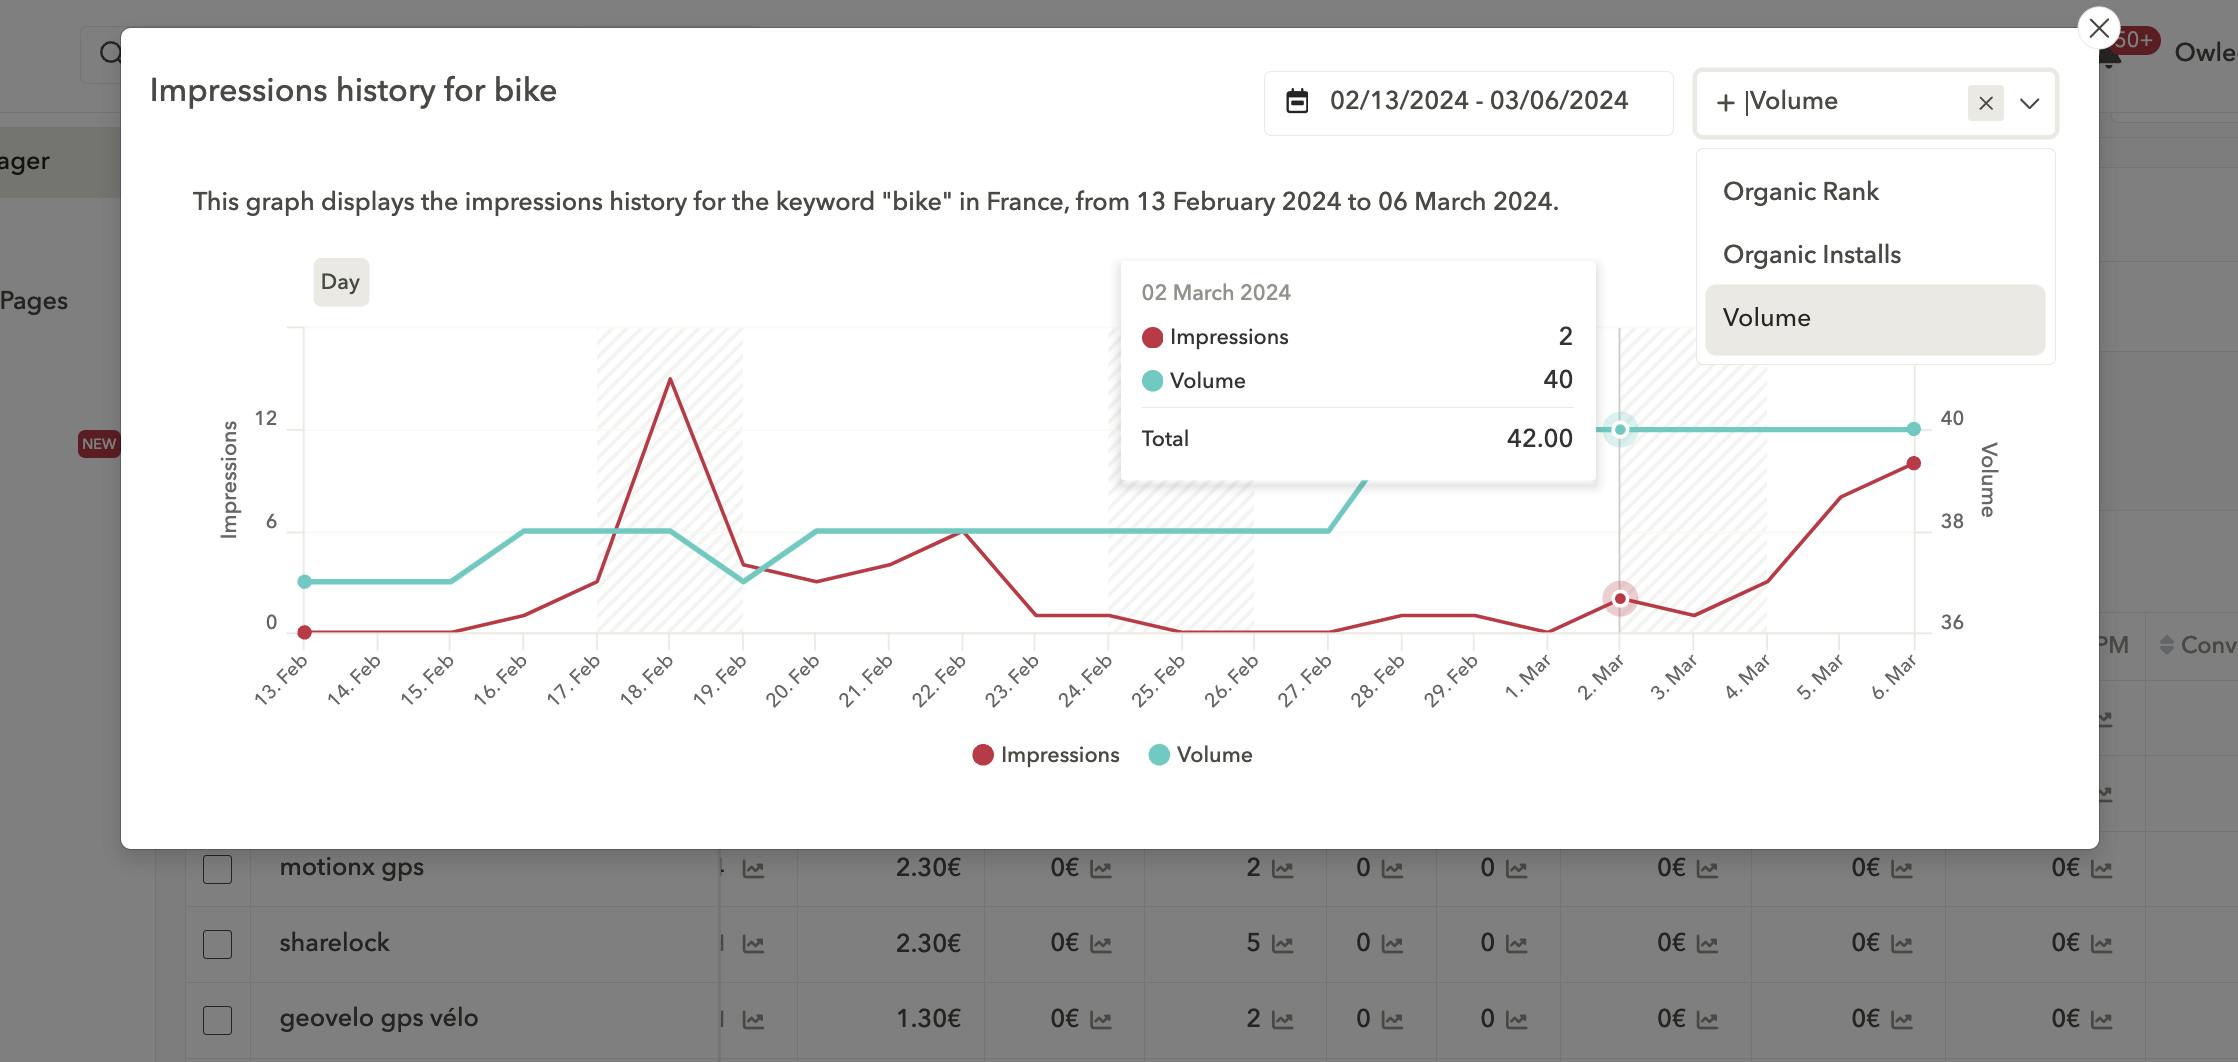The image size is (2238, 1062).
Task: Click the history graph icon beside sharelock
Action: tap(753, 944)
